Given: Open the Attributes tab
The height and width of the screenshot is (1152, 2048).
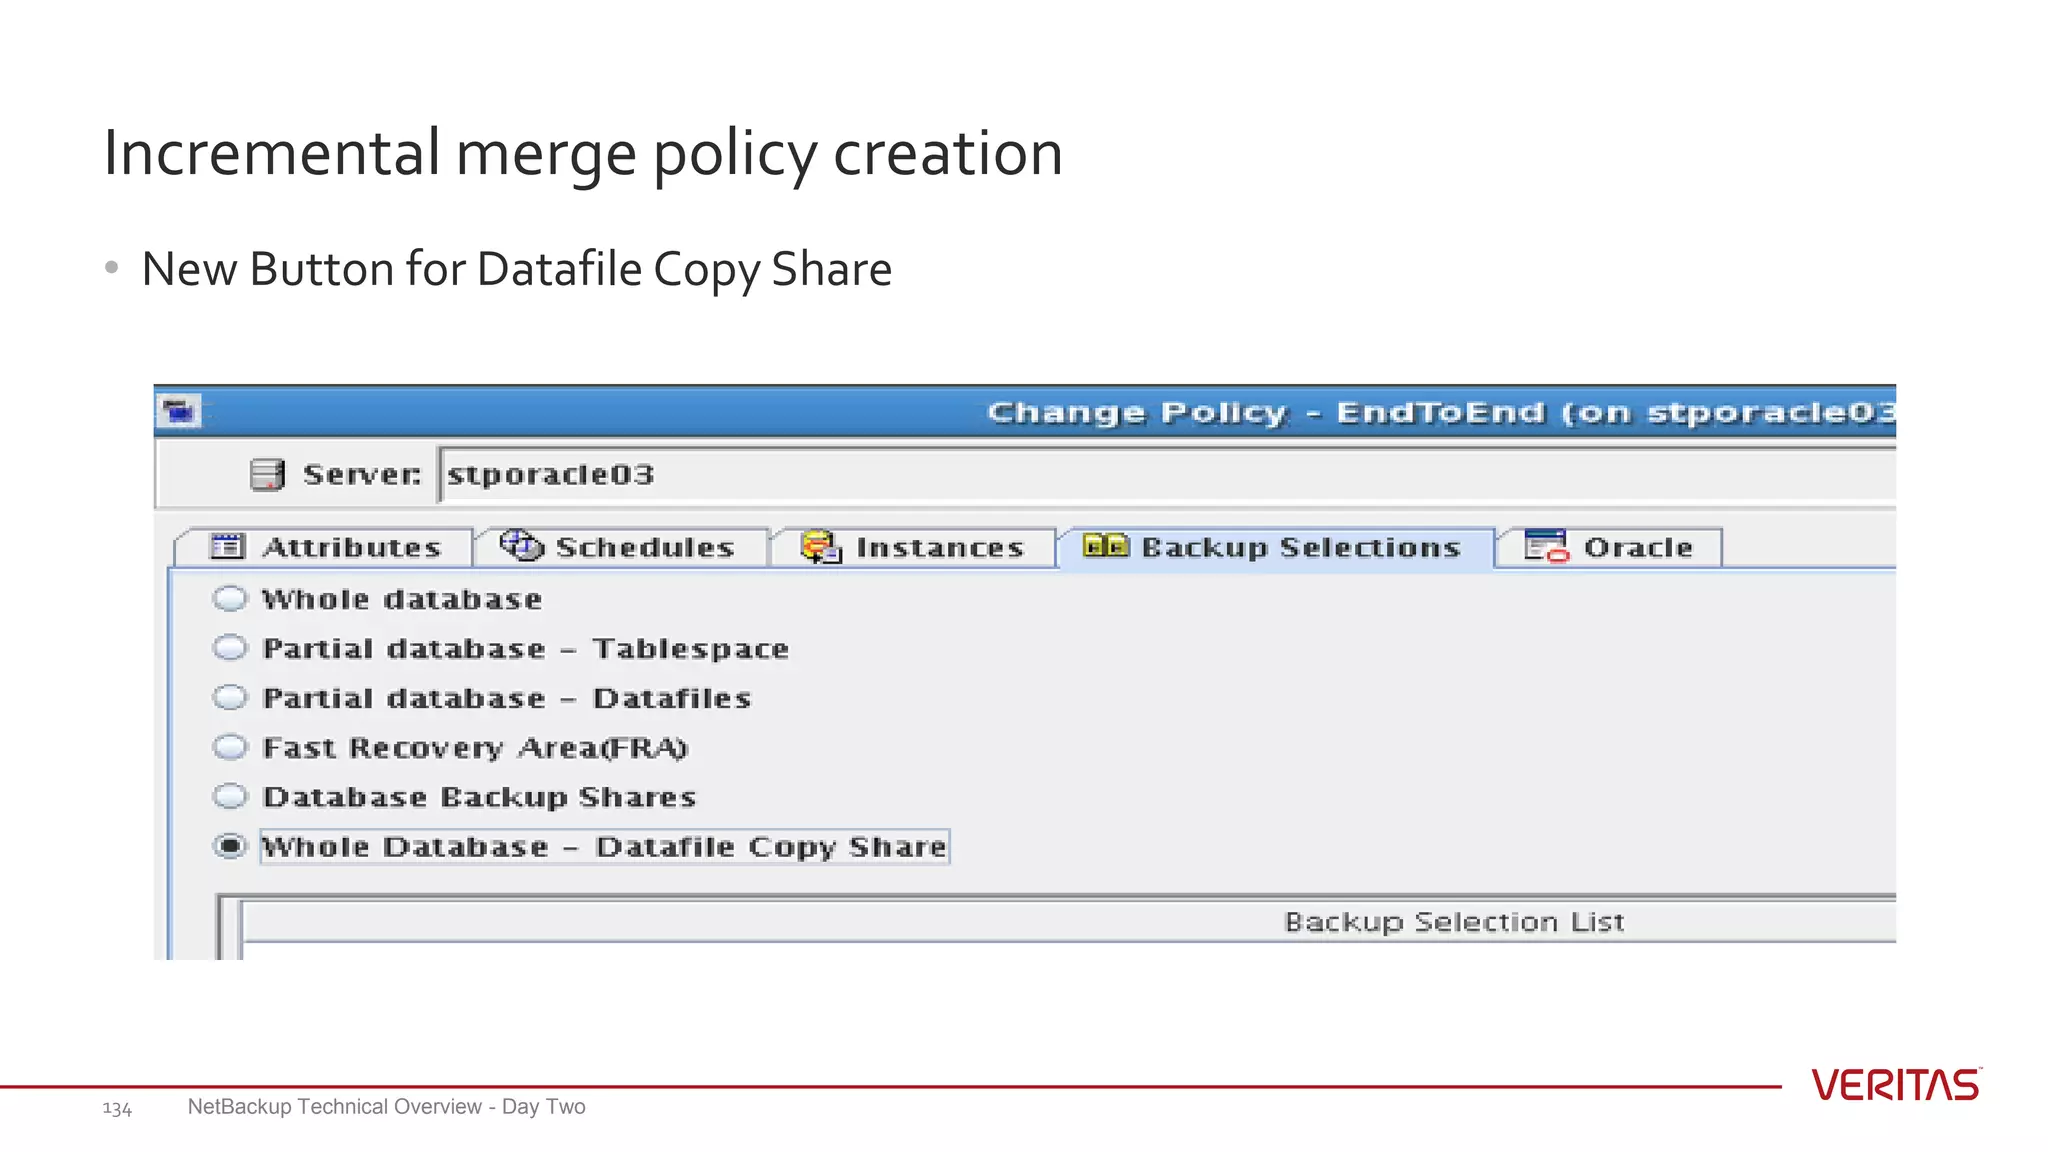Looking at the screenshot, I should [324, 547].
